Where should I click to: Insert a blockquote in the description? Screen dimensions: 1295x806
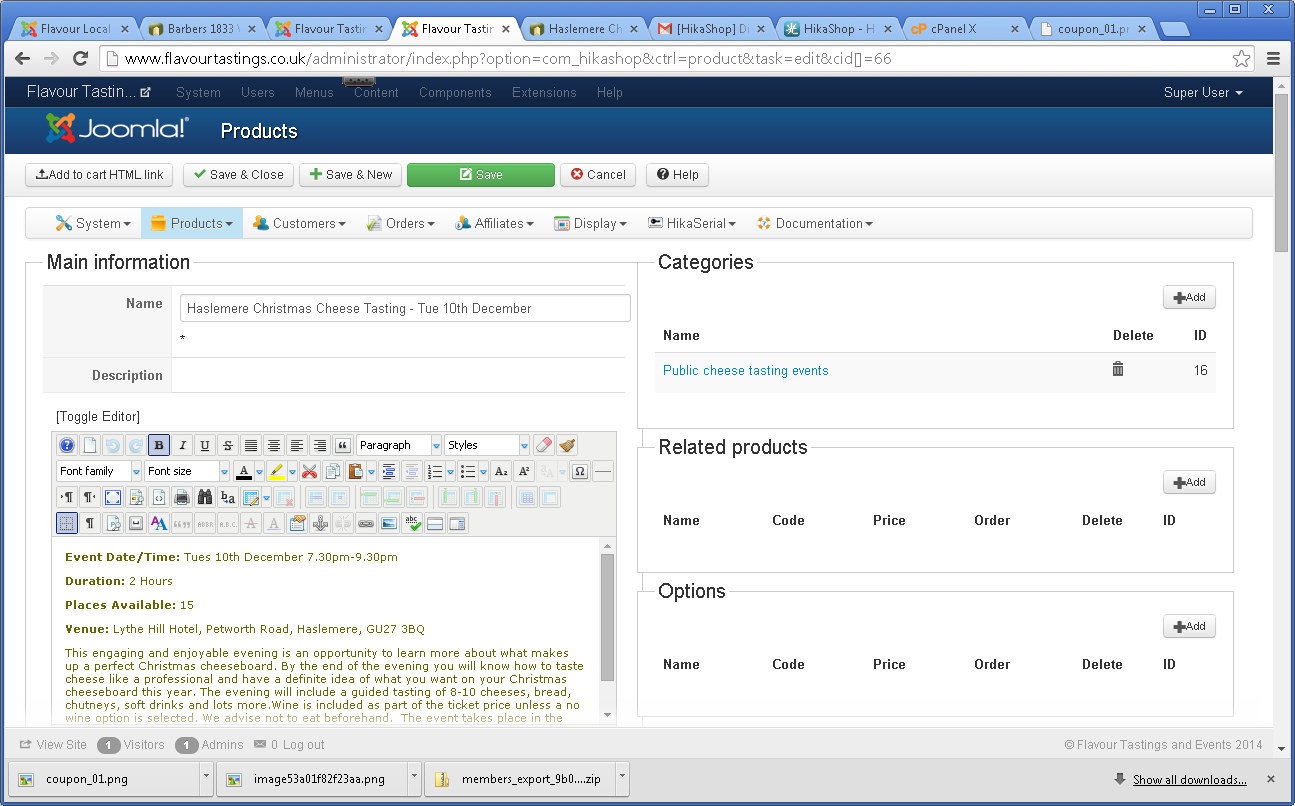343,446
